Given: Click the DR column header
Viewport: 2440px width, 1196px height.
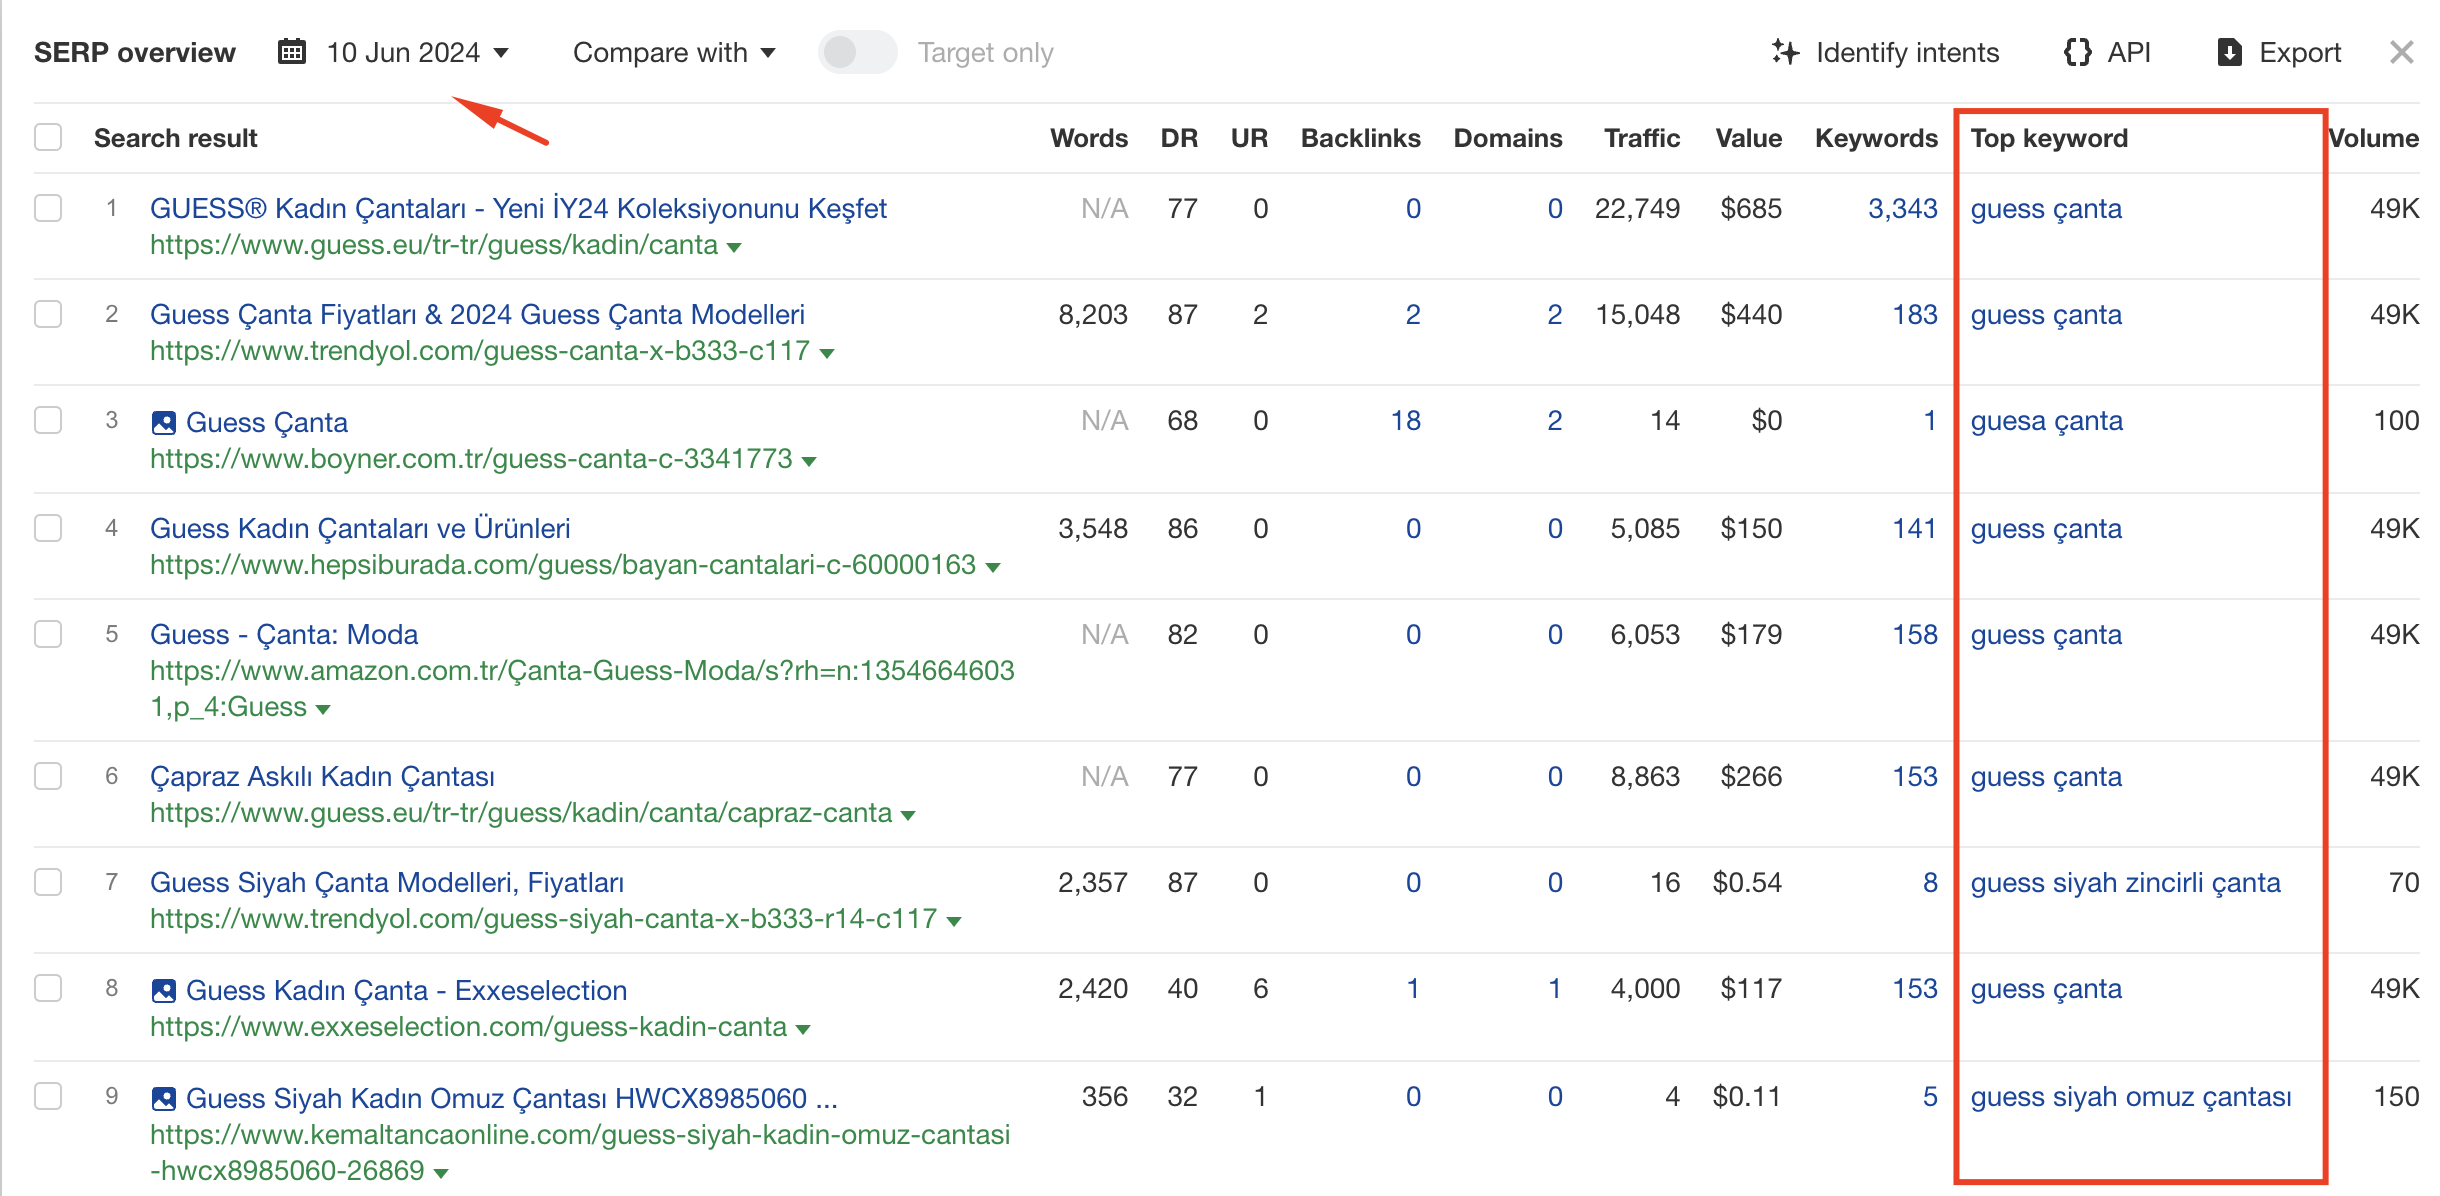Looking at the screenshot, I should click(x=1179, y=138).
